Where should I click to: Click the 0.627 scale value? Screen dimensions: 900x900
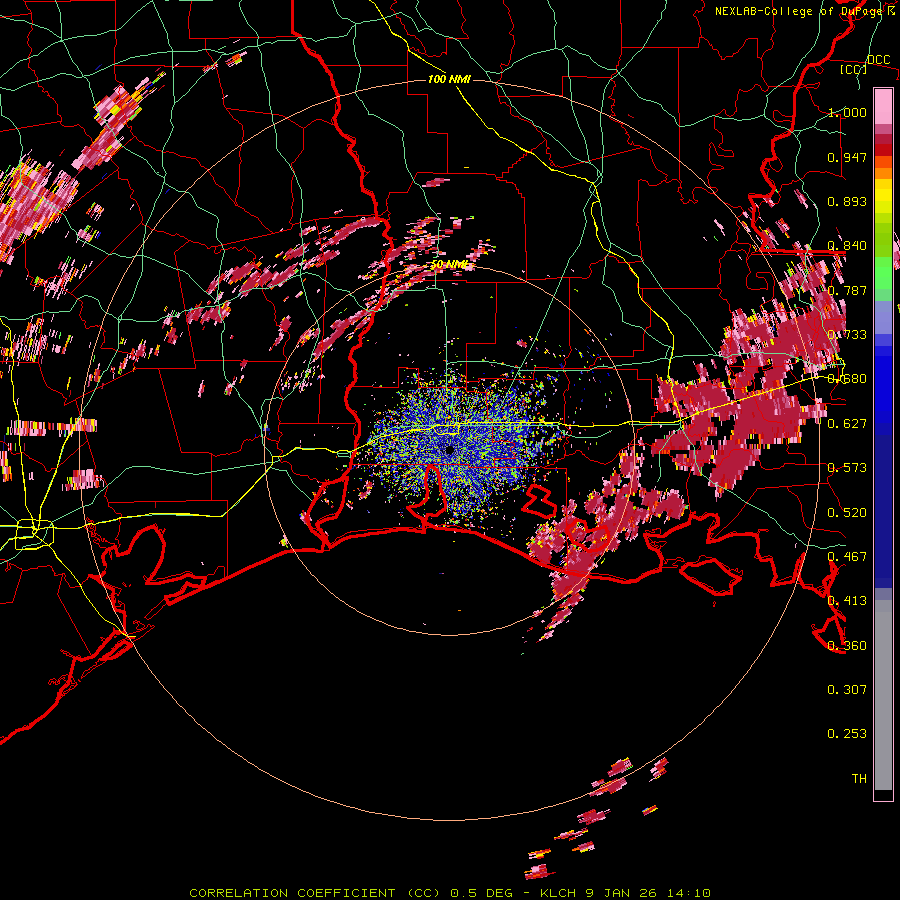tap(847, 424)
